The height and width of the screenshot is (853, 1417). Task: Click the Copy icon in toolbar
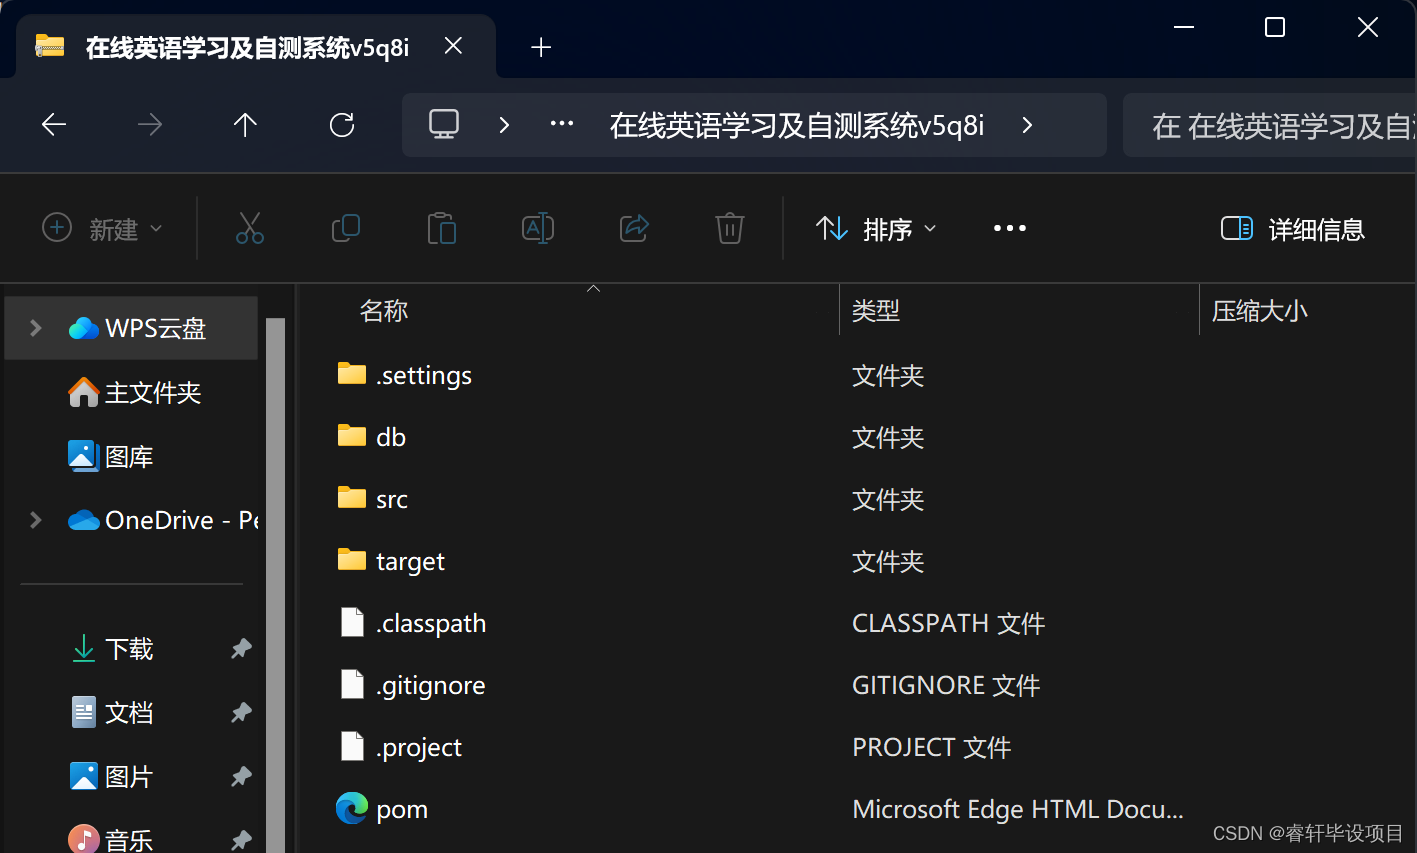[x=346, y=229]
